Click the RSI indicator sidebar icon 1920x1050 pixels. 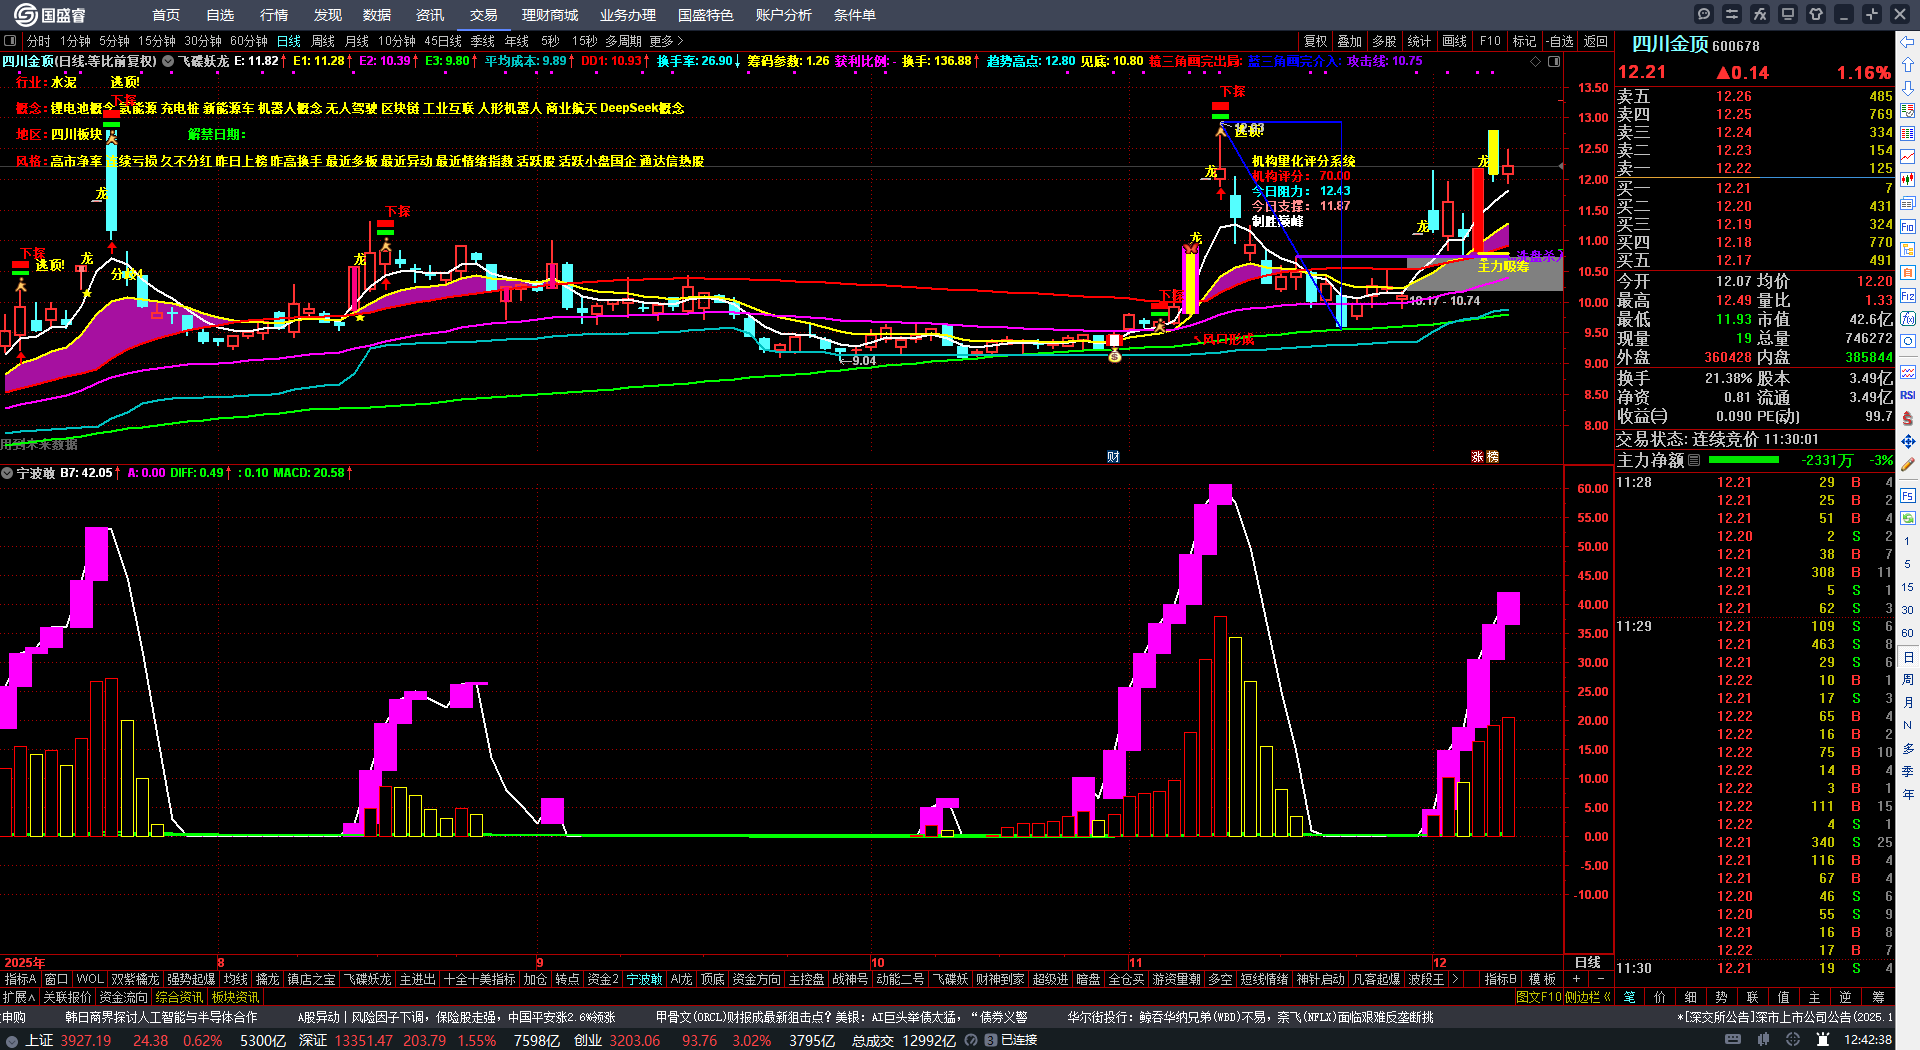(1908, 395)
